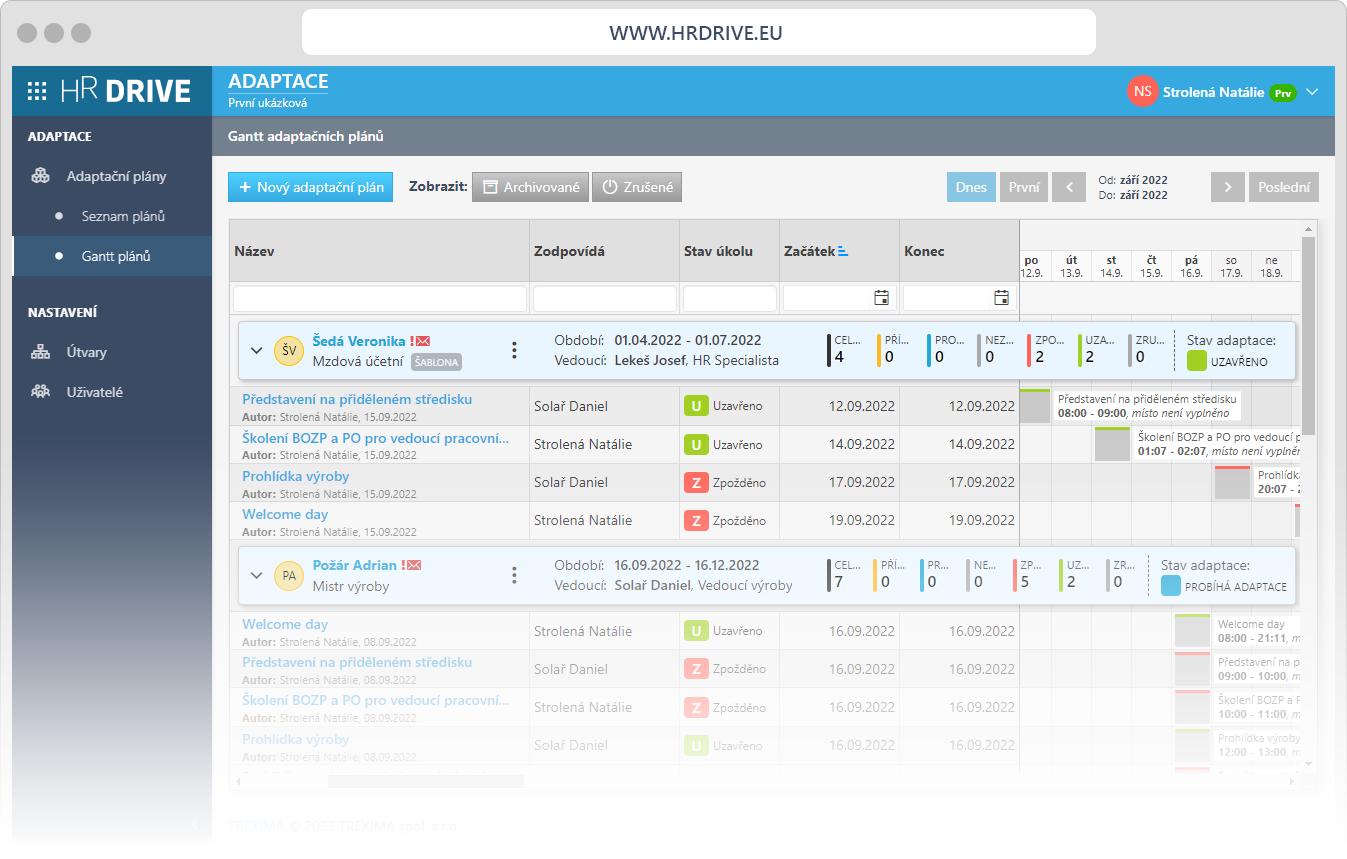Open calendar picker in Začátek filter

coord(881,298)
